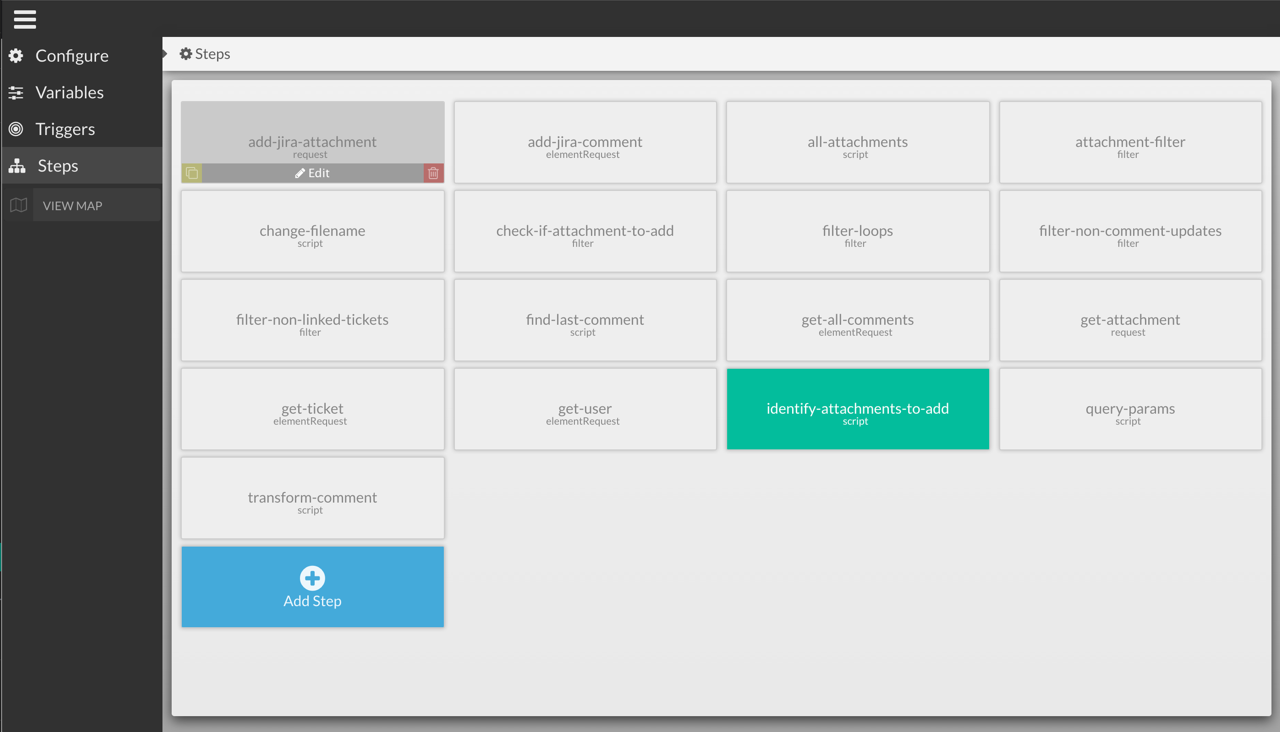Open the filter-loops step card
This screenshot has width=1280, height=732.
coord(858,231)
